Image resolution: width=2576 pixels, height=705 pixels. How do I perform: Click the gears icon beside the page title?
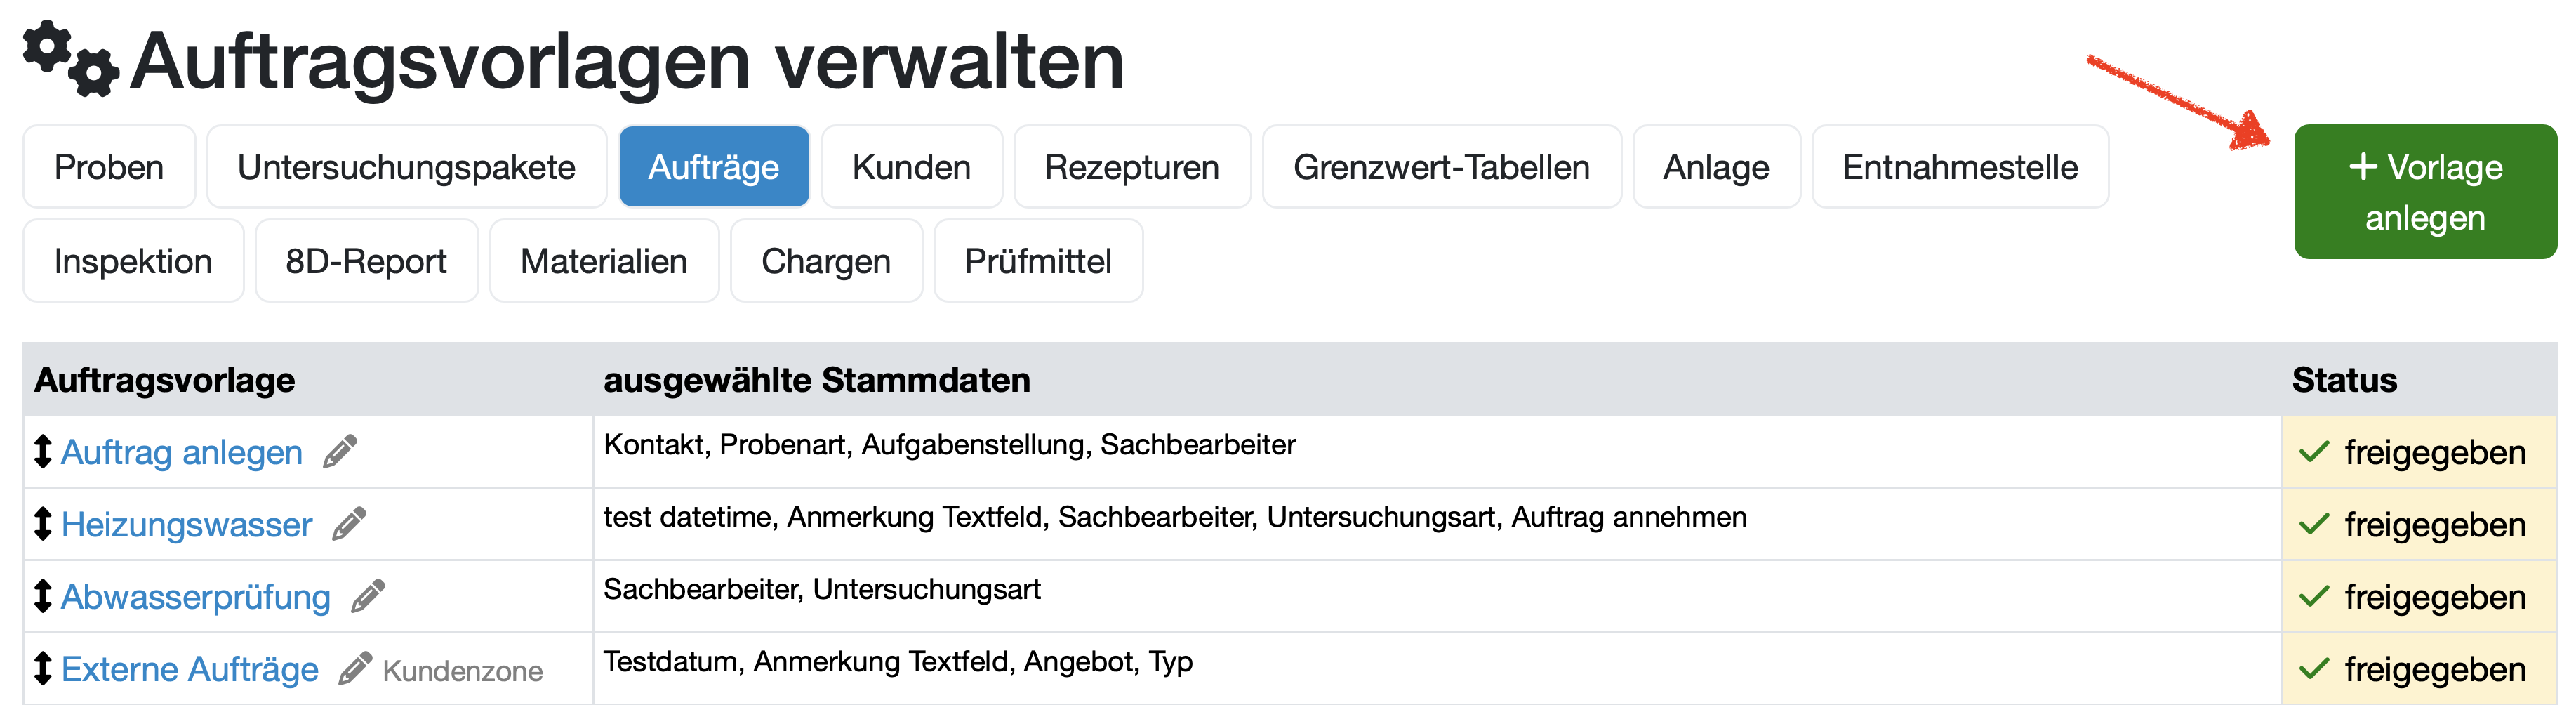pyautogui.click(x=71, y=59)
